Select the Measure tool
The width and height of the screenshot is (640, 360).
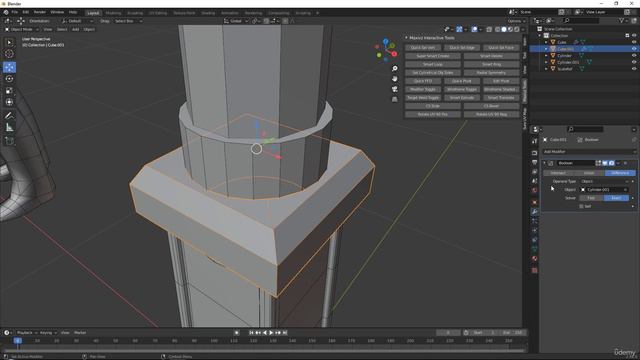(x=9, y=128)
